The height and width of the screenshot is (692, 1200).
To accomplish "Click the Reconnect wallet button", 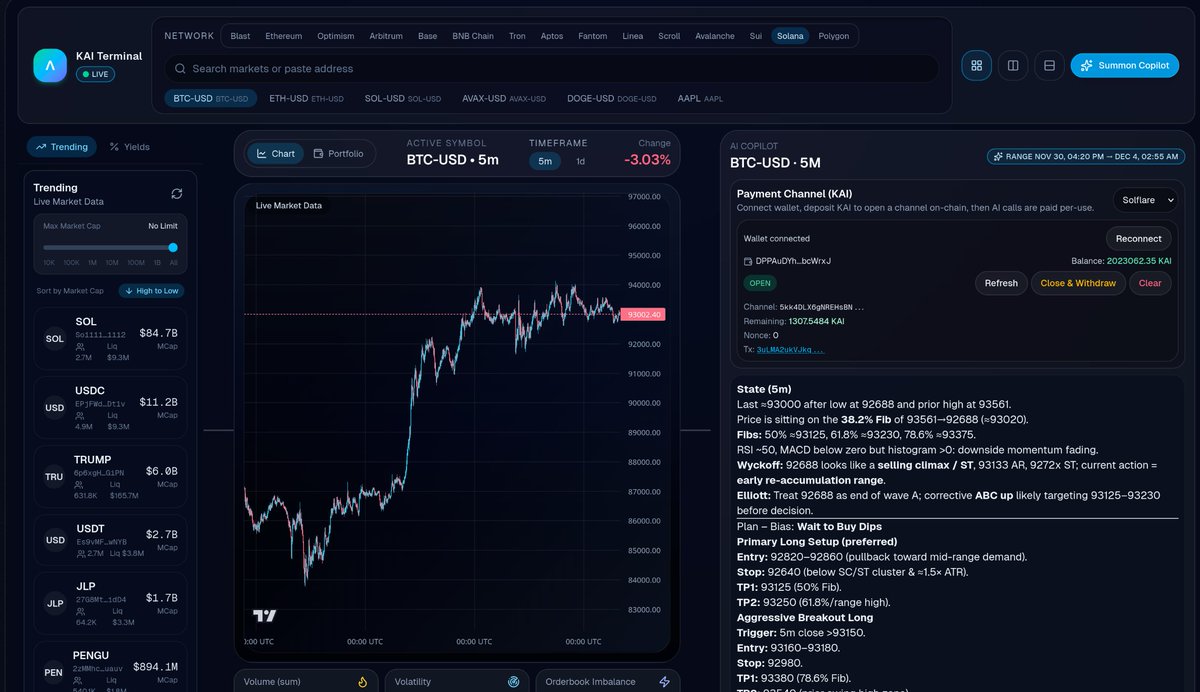I will 1139,239.
